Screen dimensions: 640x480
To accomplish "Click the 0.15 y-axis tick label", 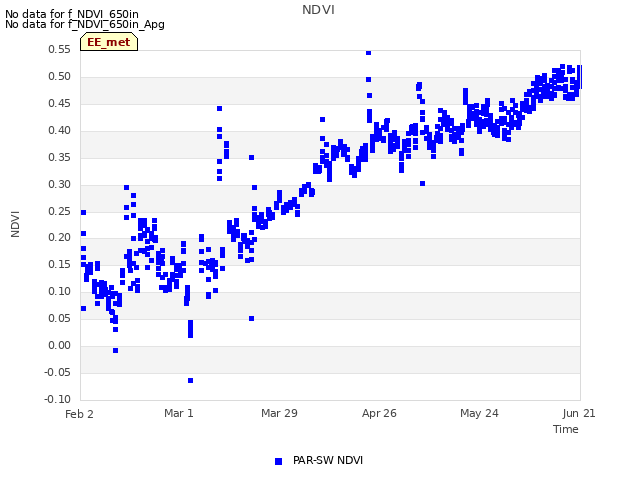I will tap(59, 264).
